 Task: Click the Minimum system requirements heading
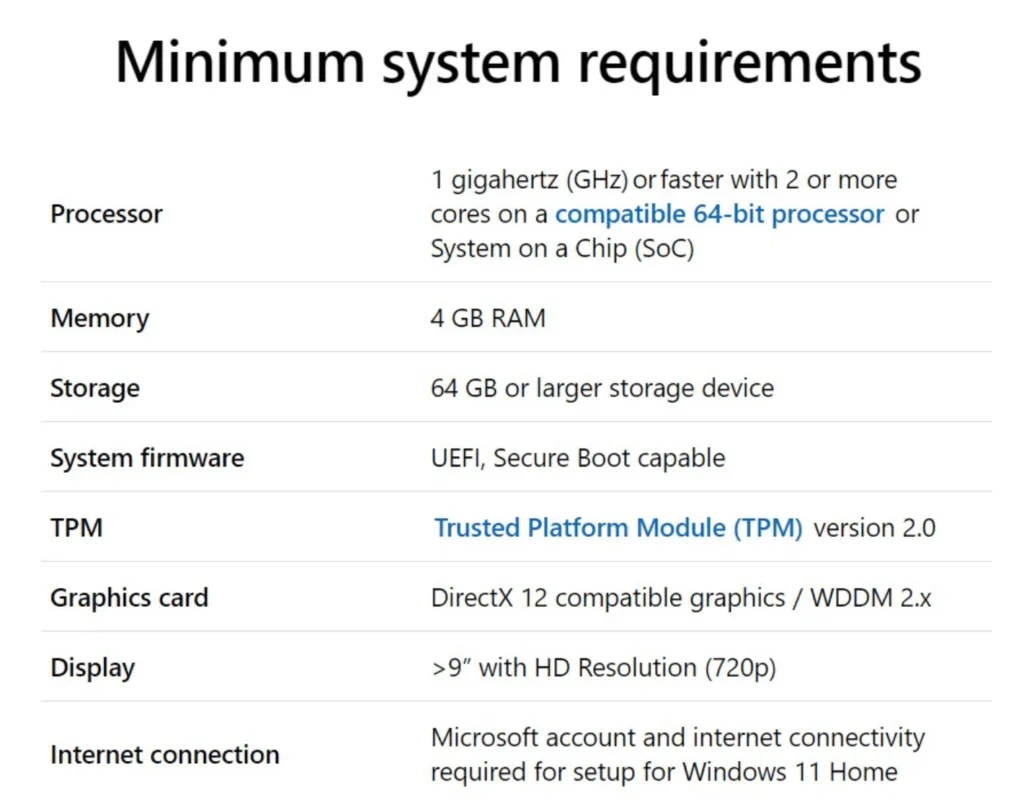[519, 65]
